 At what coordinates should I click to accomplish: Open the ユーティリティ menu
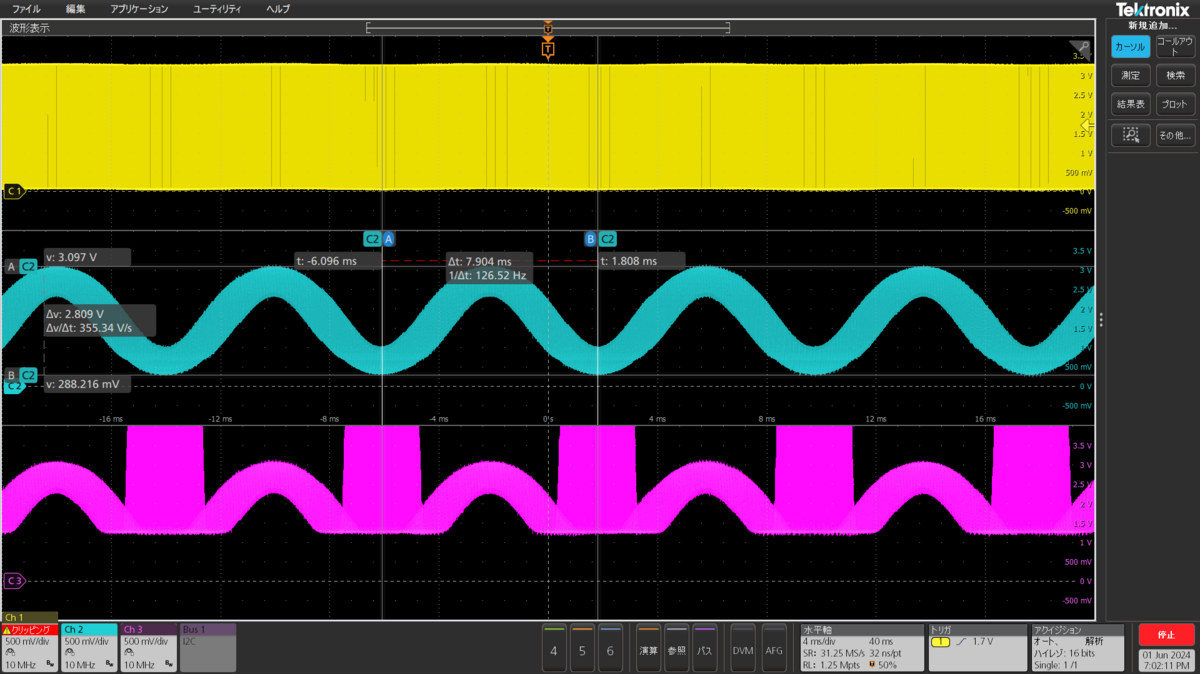click(217, 8)
